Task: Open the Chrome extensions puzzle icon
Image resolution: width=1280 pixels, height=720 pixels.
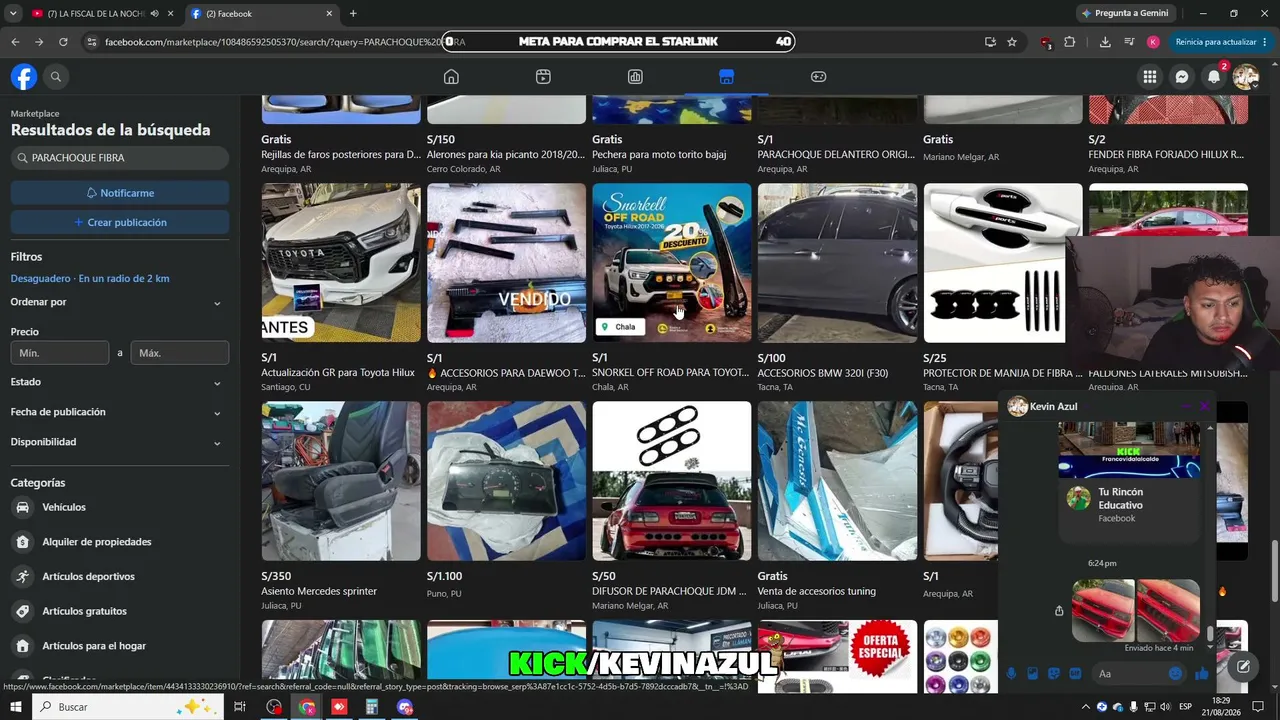Action: click(1069, 42)
